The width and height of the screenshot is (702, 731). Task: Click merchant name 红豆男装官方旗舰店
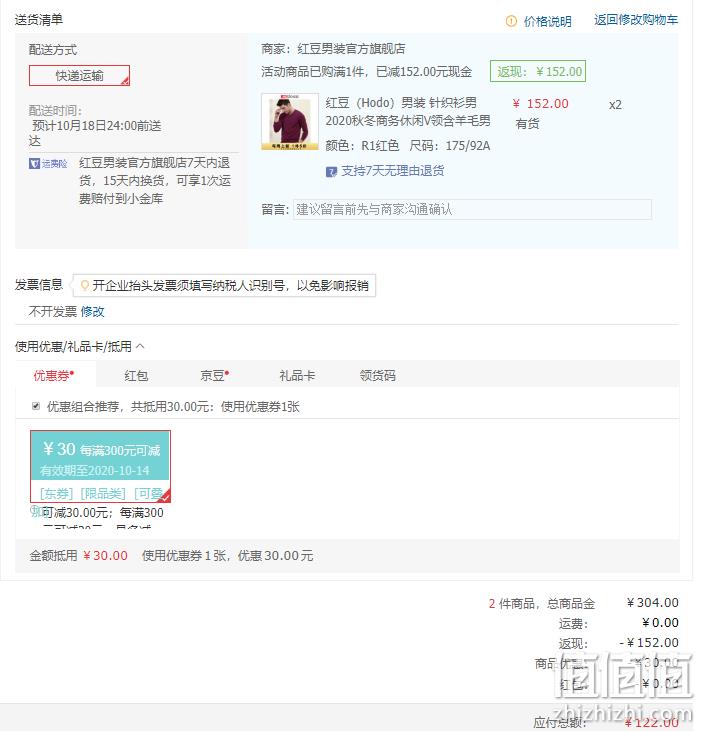point(351,49)
